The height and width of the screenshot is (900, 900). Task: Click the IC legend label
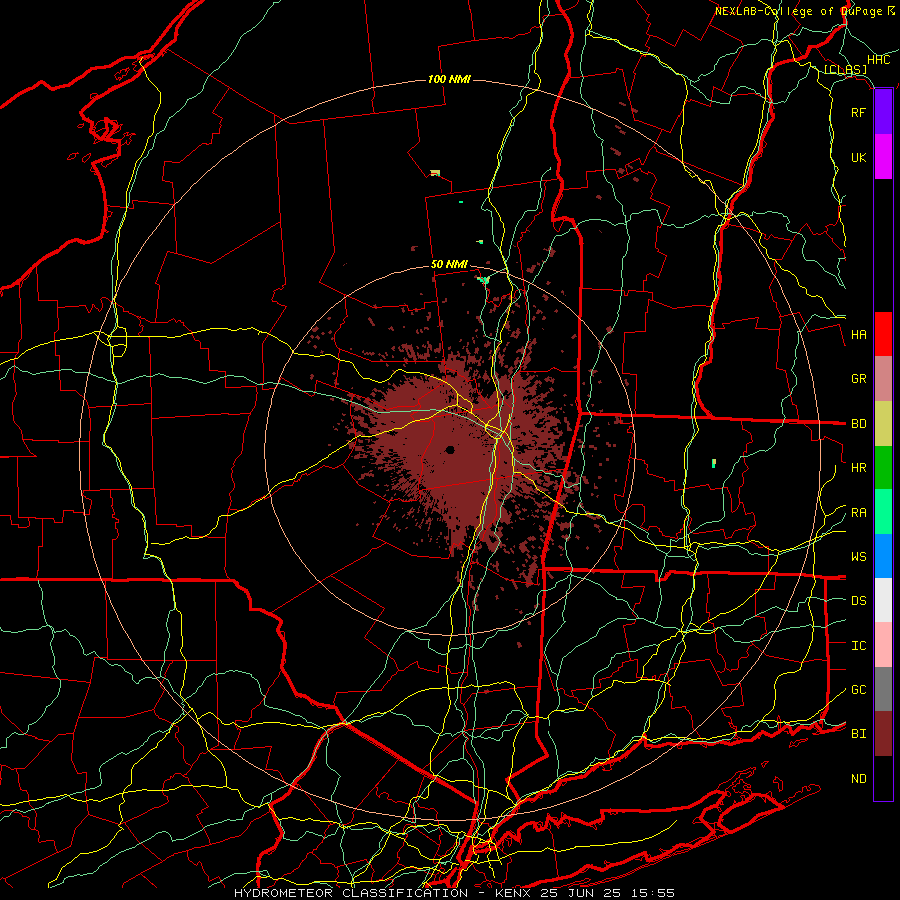pos(859,646)
